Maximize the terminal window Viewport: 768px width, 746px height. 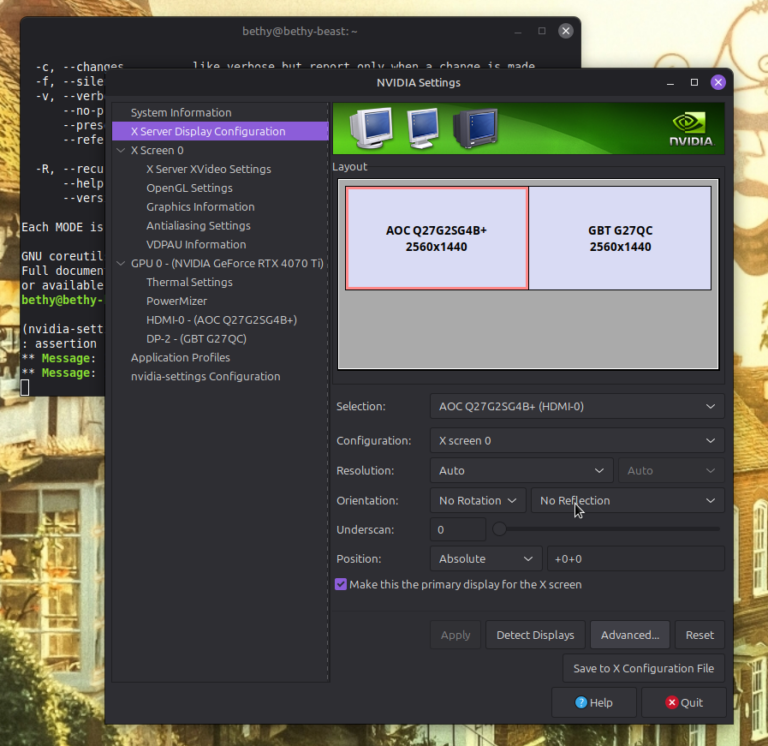[x=542, y=31]
